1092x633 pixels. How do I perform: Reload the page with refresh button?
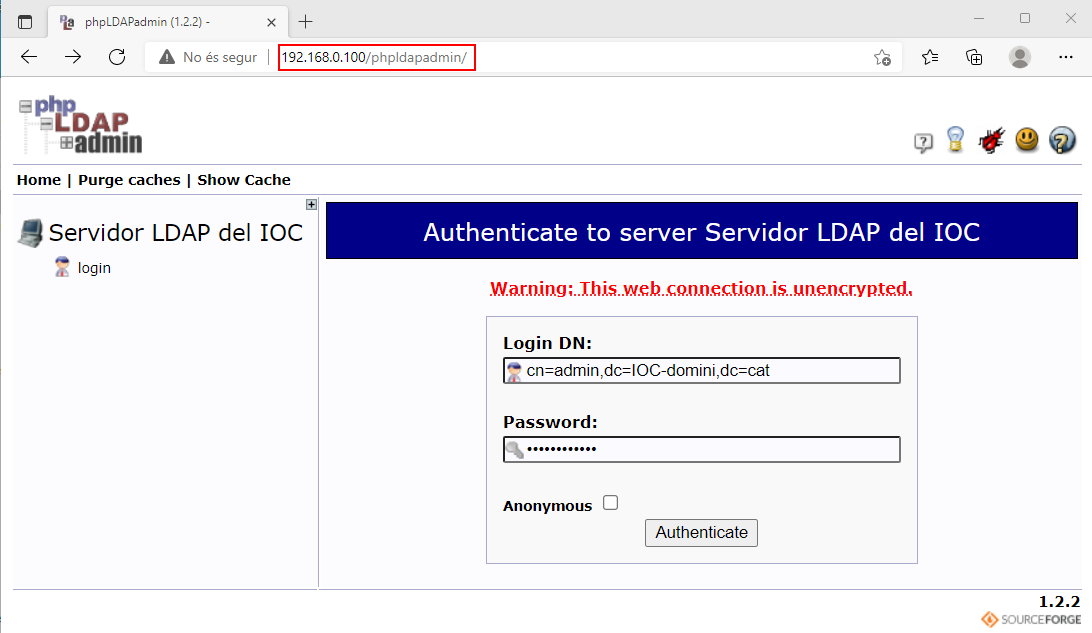coord(117,57)
